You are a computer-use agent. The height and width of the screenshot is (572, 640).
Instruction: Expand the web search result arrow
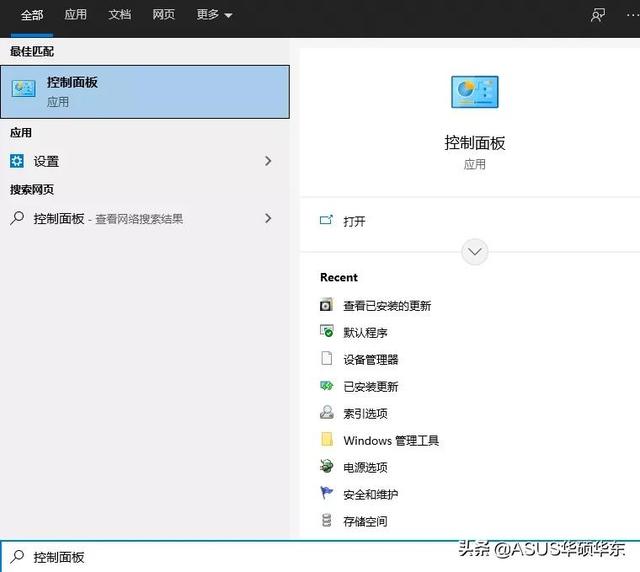click(x=268, y=218)
